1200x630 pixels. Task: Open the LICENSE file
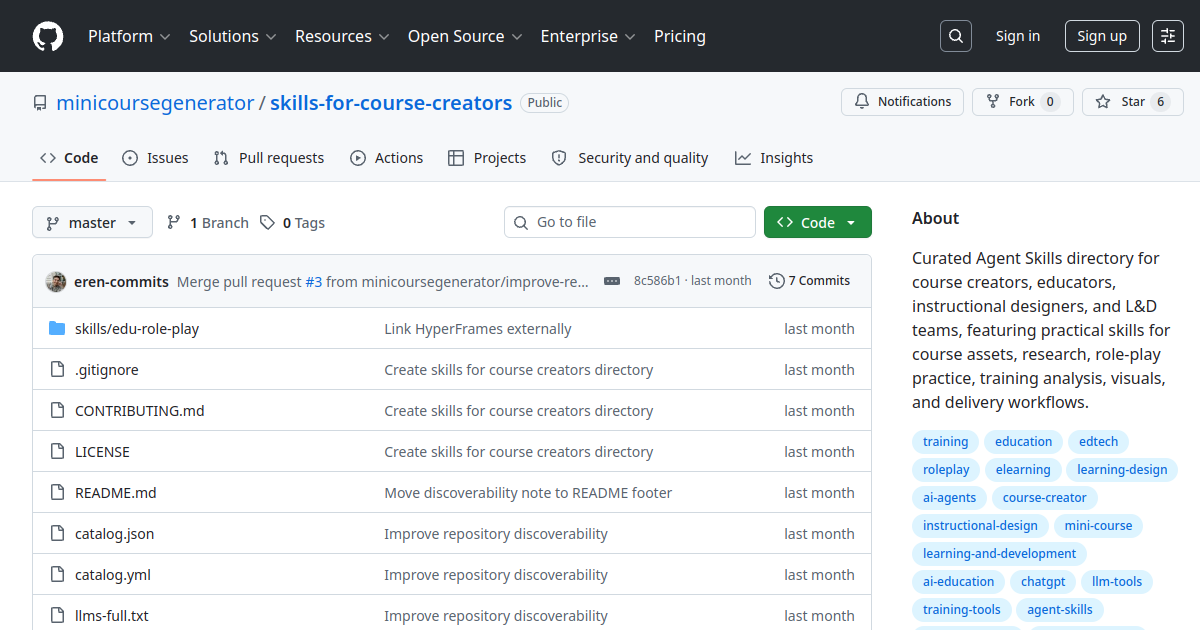[102, 452]
